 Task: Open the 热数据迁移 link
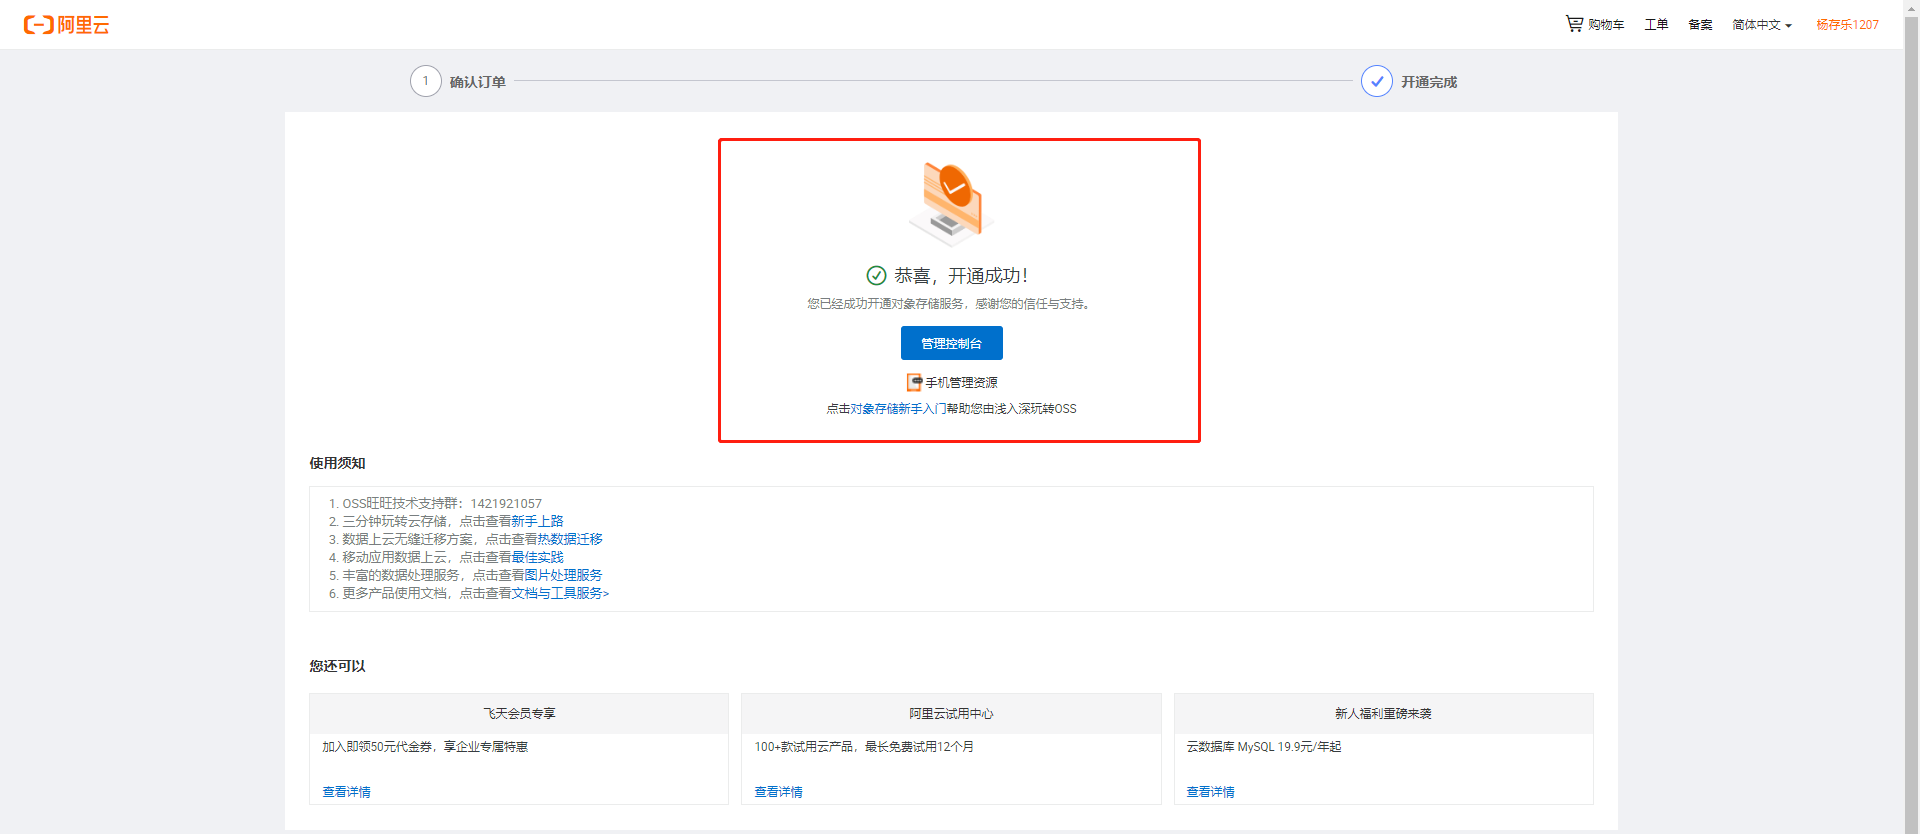coord(570,539)
